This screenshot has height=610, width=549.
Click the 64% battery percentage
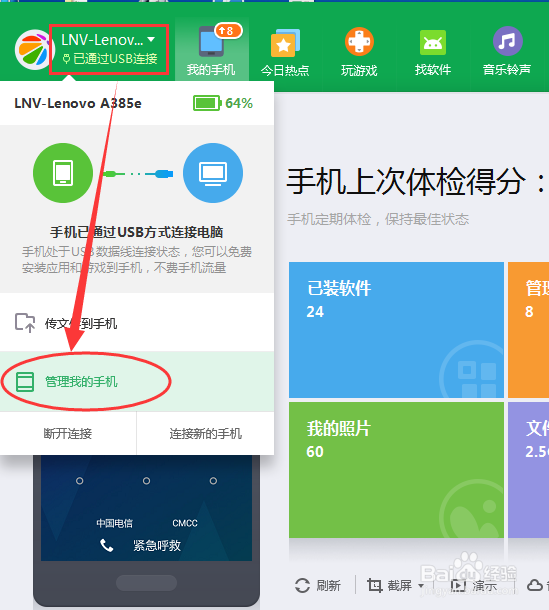coord(239,103)
